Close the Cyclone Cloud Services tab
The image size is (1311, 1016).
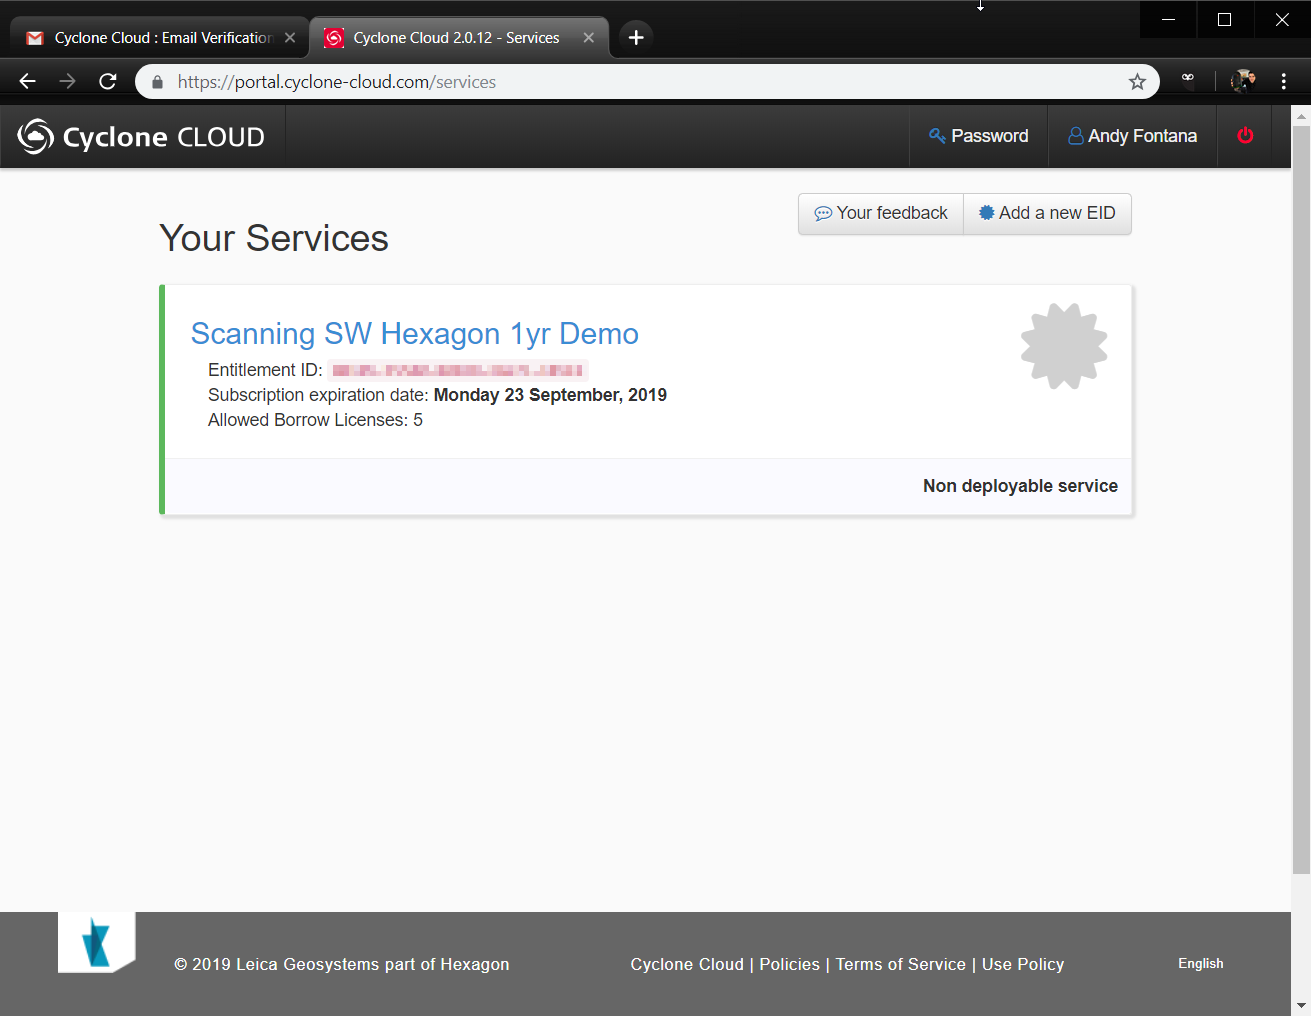(x=589, y=38)
